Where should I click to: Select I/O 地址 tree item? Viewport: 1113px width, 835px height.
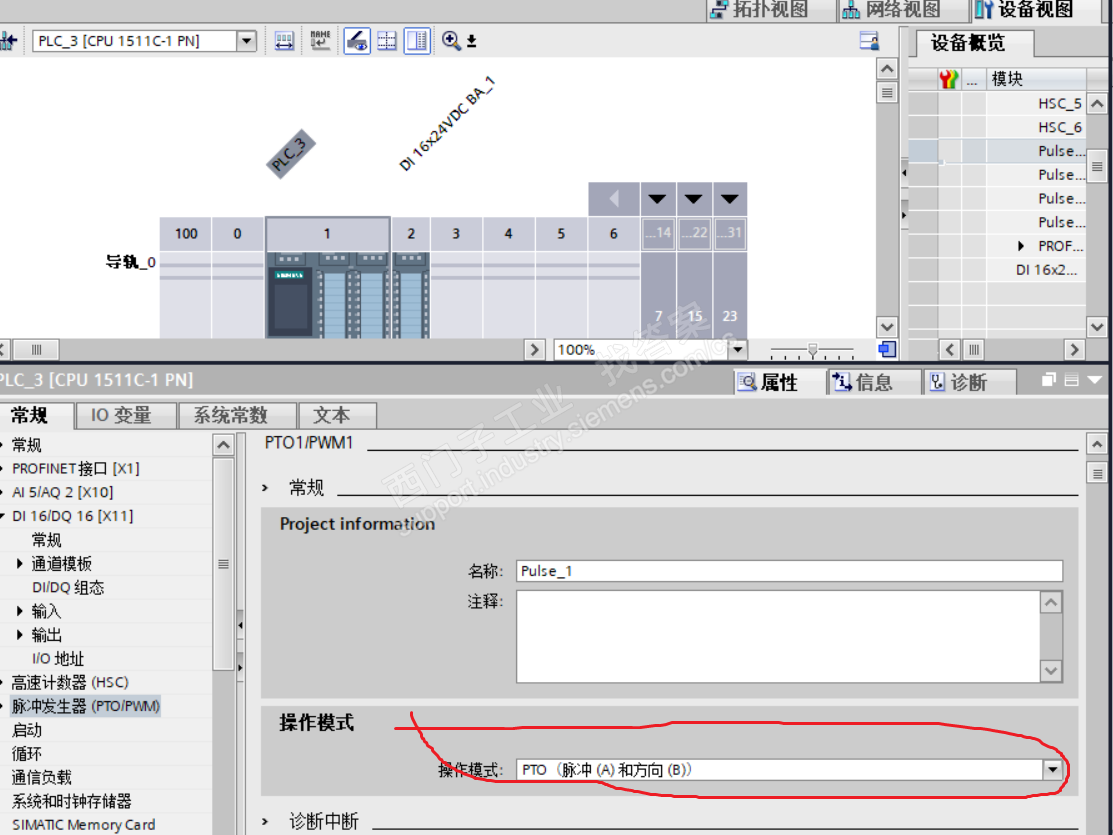pos(58,659)
